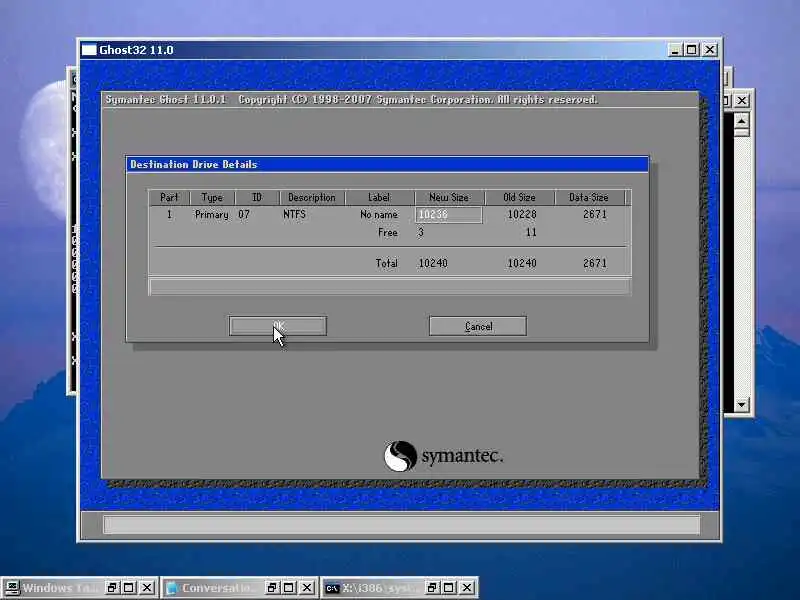The width and height of the screenshot is (800, 600).
Task: Click the Data Size column header
Action: point(589,197)
